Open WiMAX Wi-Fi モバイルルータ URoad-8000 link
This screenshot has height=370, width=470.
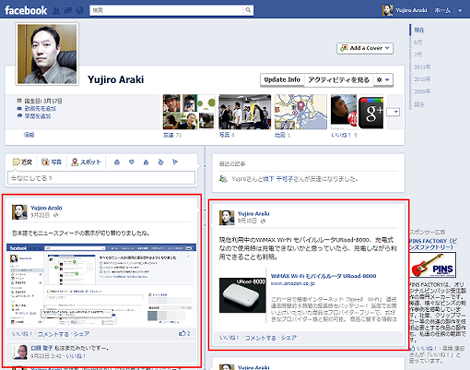click(323, 276)
